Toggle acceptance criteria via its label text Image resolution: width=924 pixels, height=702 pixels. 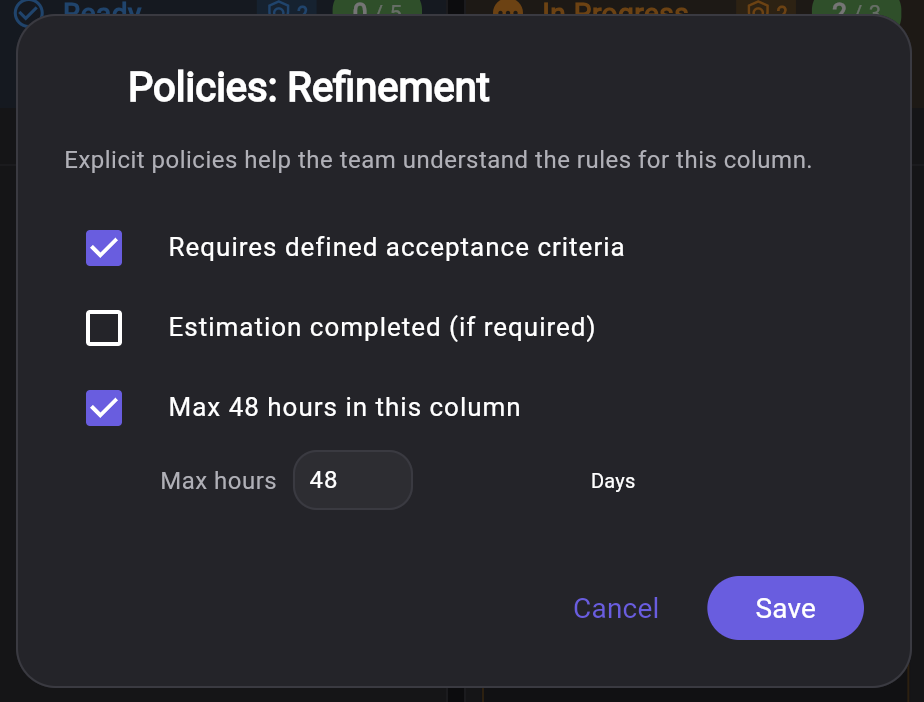(x=396, y=247)
